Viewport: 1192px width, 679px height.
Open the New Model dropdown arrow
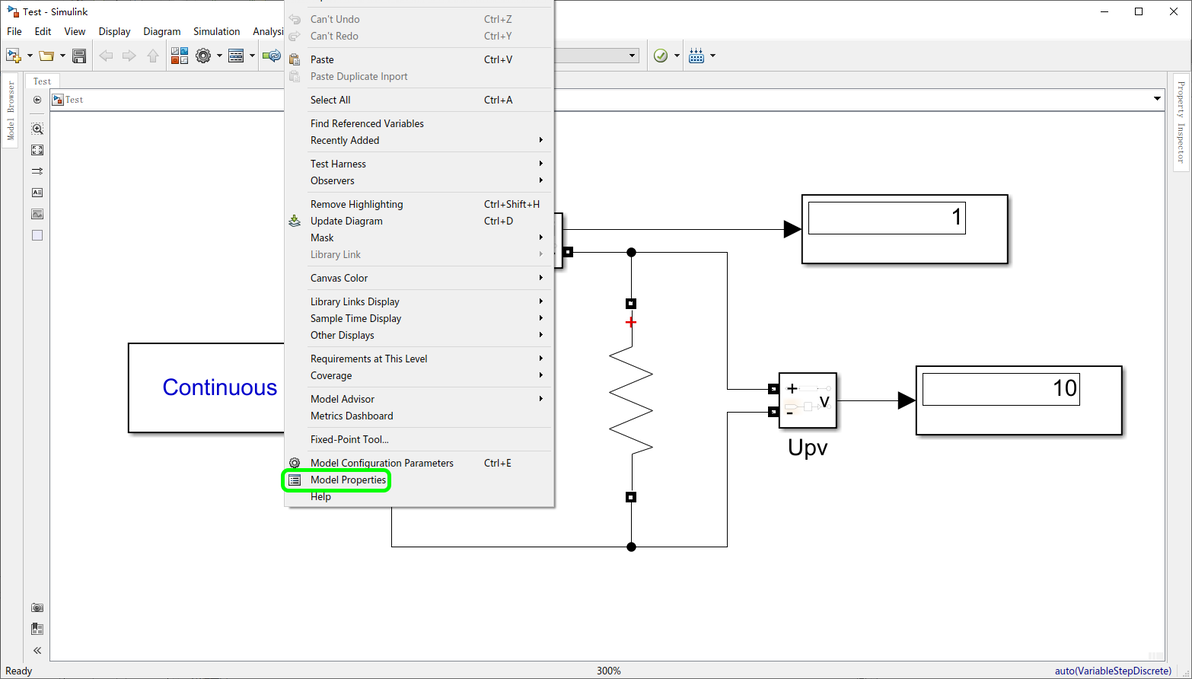coord(30,56)
